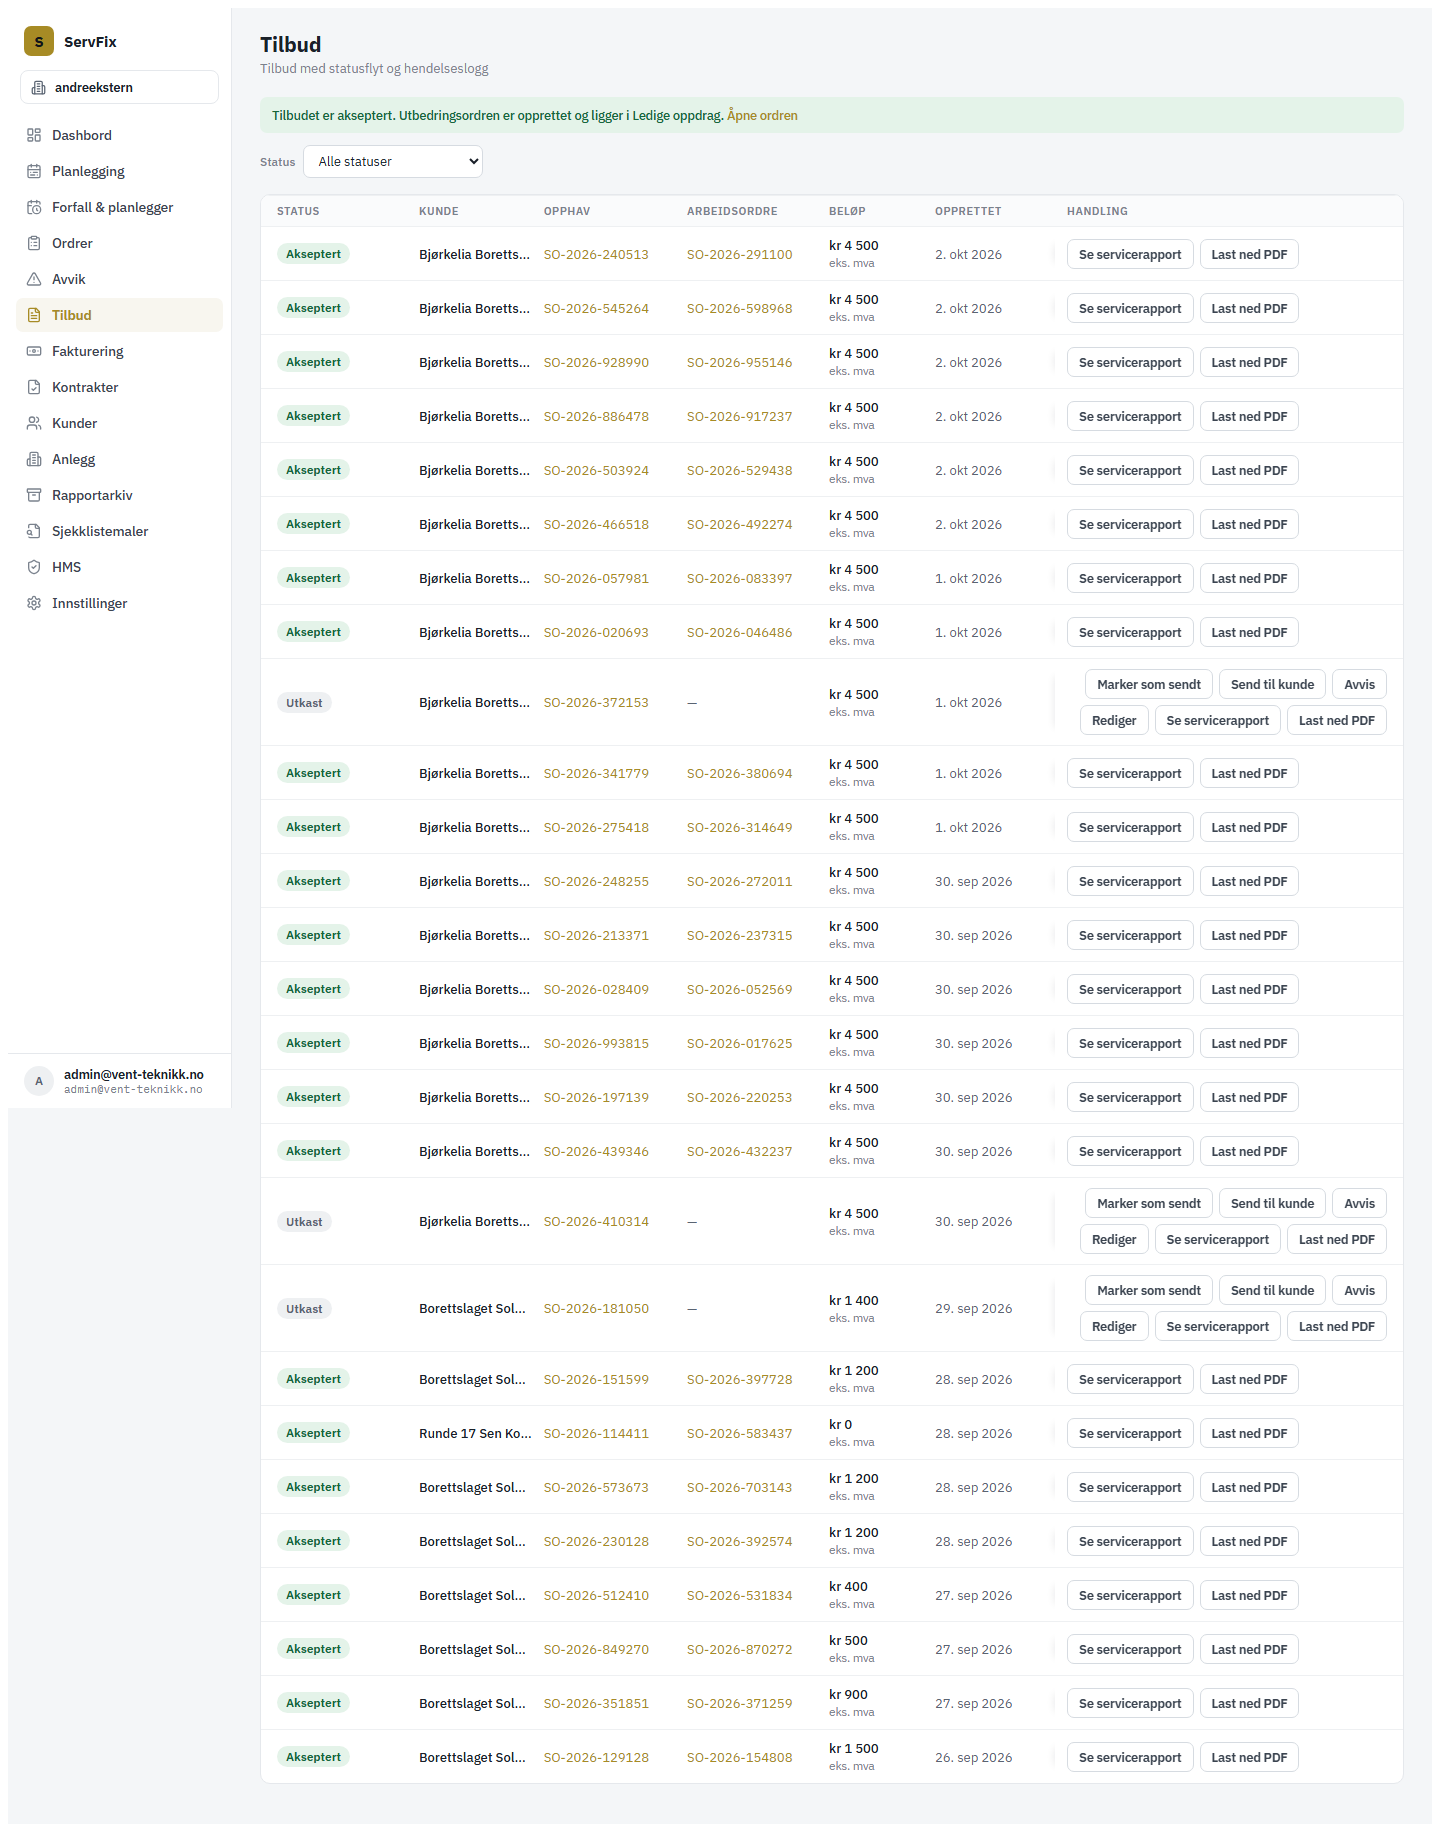Navigate to the Kunder menu item
The height and width of the screenshot is (1832, 1440).
click(119, 423)
